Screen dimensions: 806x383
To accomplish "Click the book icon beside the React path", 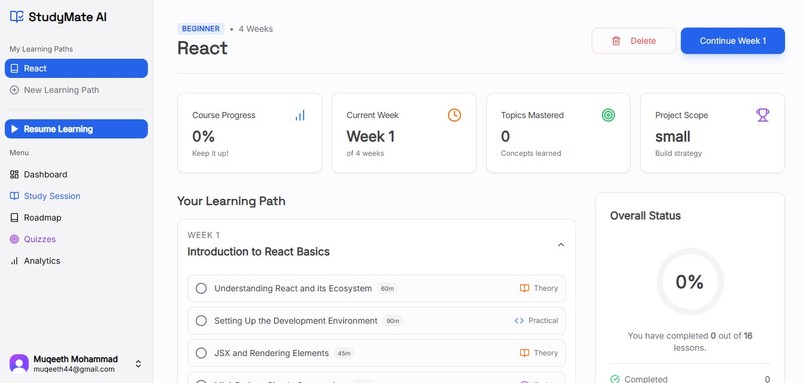I will (x=14, y=68).
